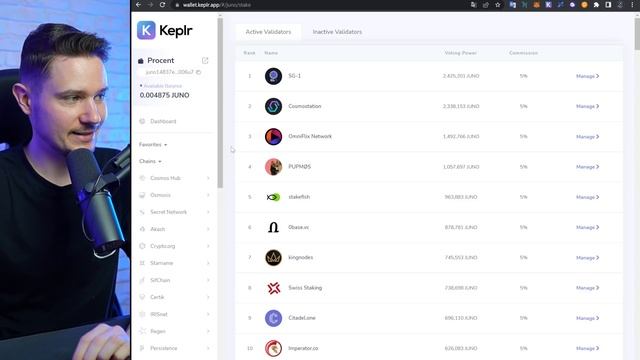Click the SG-1 validator avatar
Image resolution: width=640 pixels, height=360 pixels.
(273, 76)
